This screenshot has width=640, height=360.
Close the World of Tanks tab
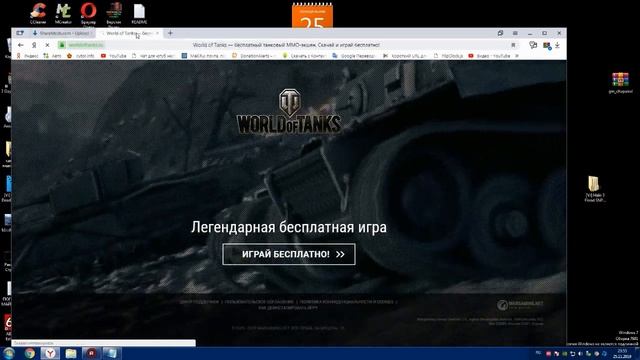[158, 33]
